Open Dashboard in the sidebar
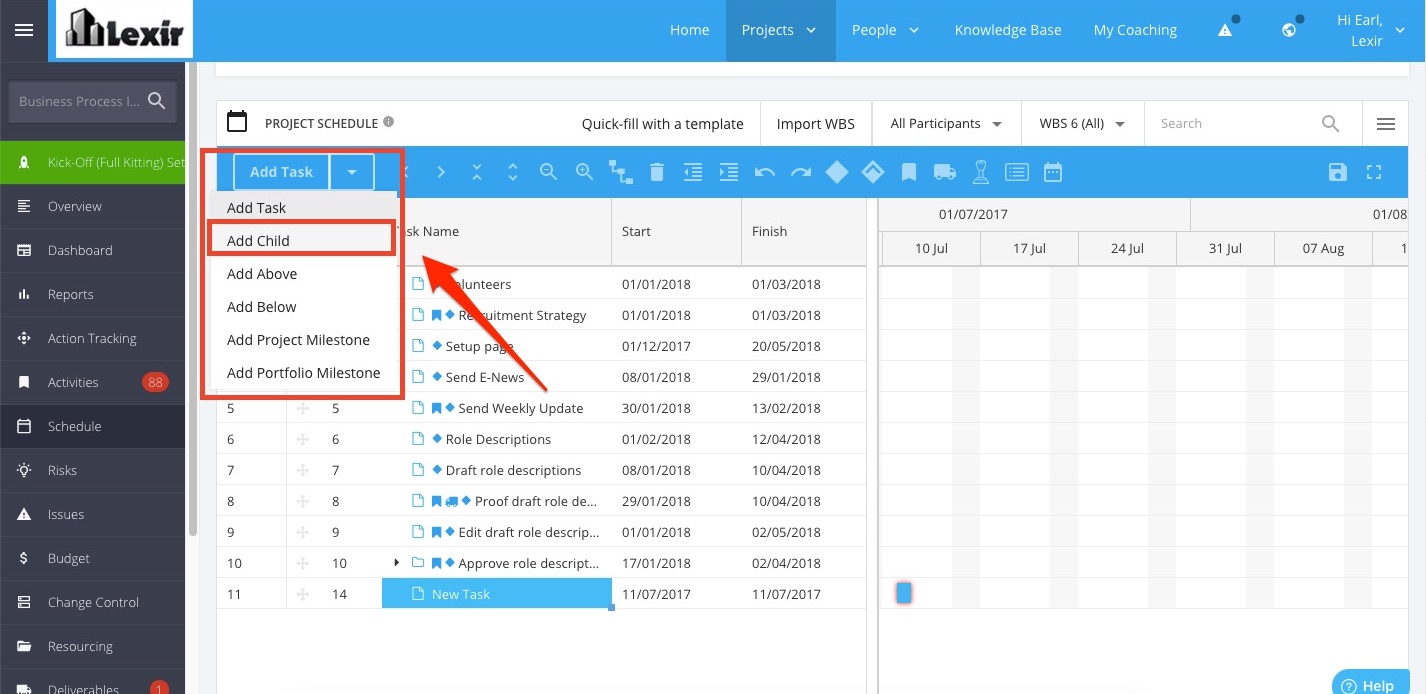Viewport: 1426px width, 694px height. coord(92,250)
